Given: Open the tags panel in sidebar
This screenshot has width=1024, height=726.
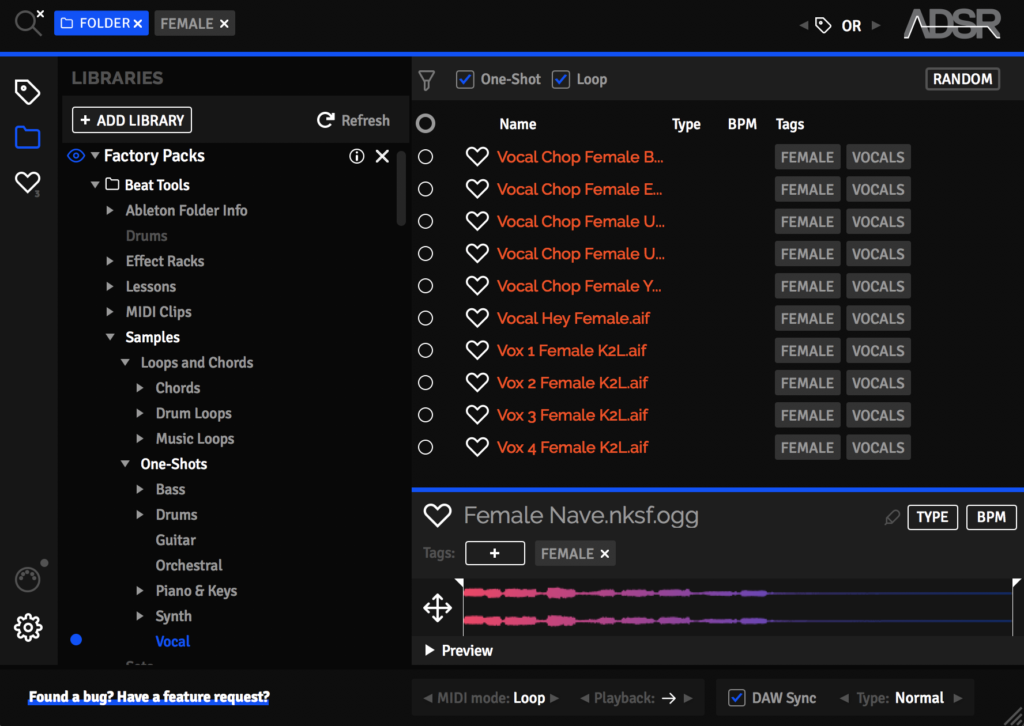Looking at the screenshot, I should pyautogui.click(x=27, y=92).
